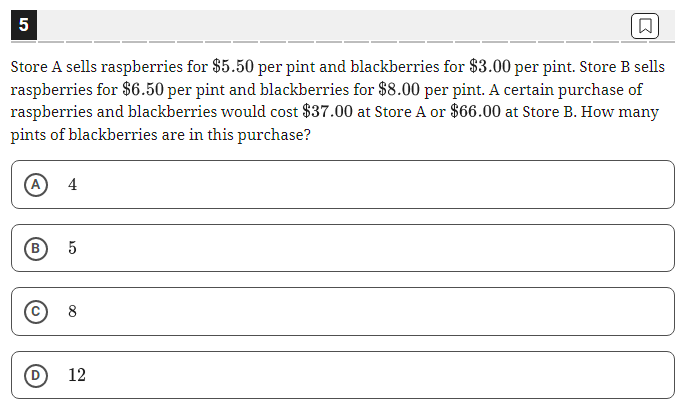Choose the answer value 8
This screenshot has height=415, width=689.
click(73, 312)
